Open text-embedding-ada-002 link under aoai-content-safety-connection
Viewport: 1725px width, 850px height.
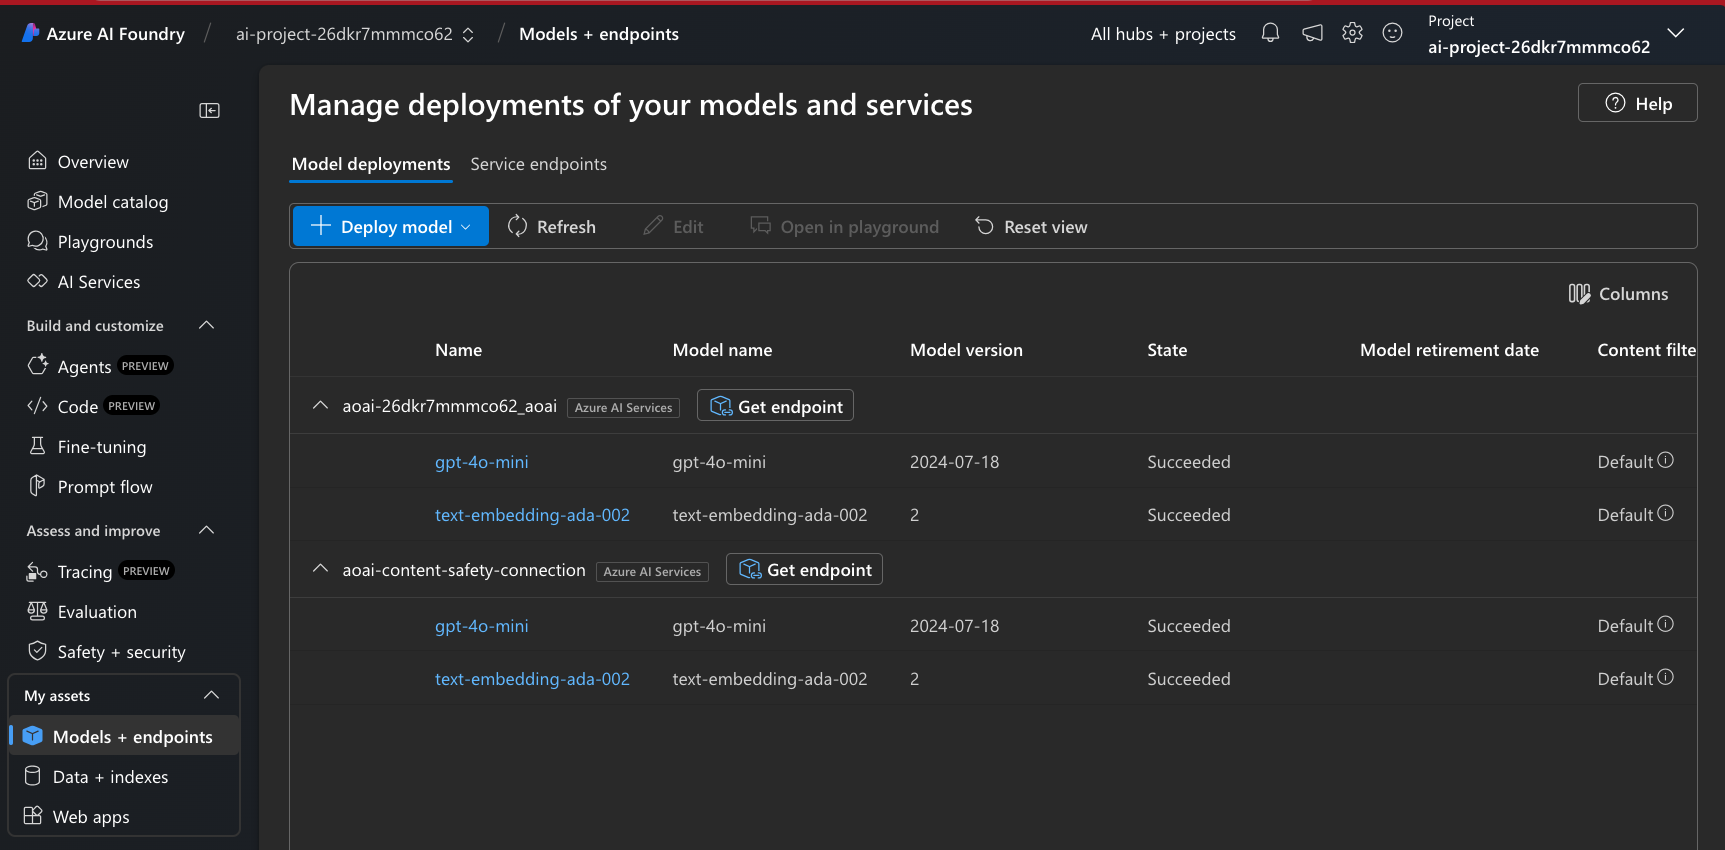[x=532, y=679]
